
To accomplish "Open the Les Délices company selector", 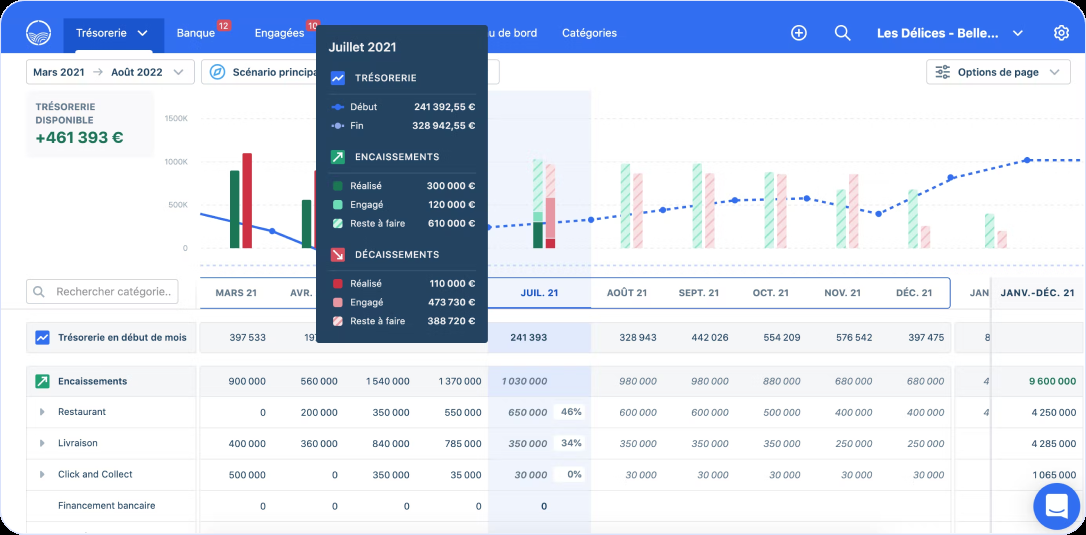I will click(950, 33).
